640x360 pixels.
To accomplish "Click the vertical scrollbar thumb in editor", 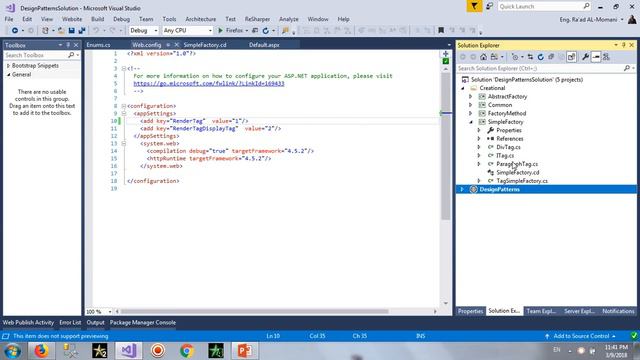I will pyautogui.click(x=446, y=146).
